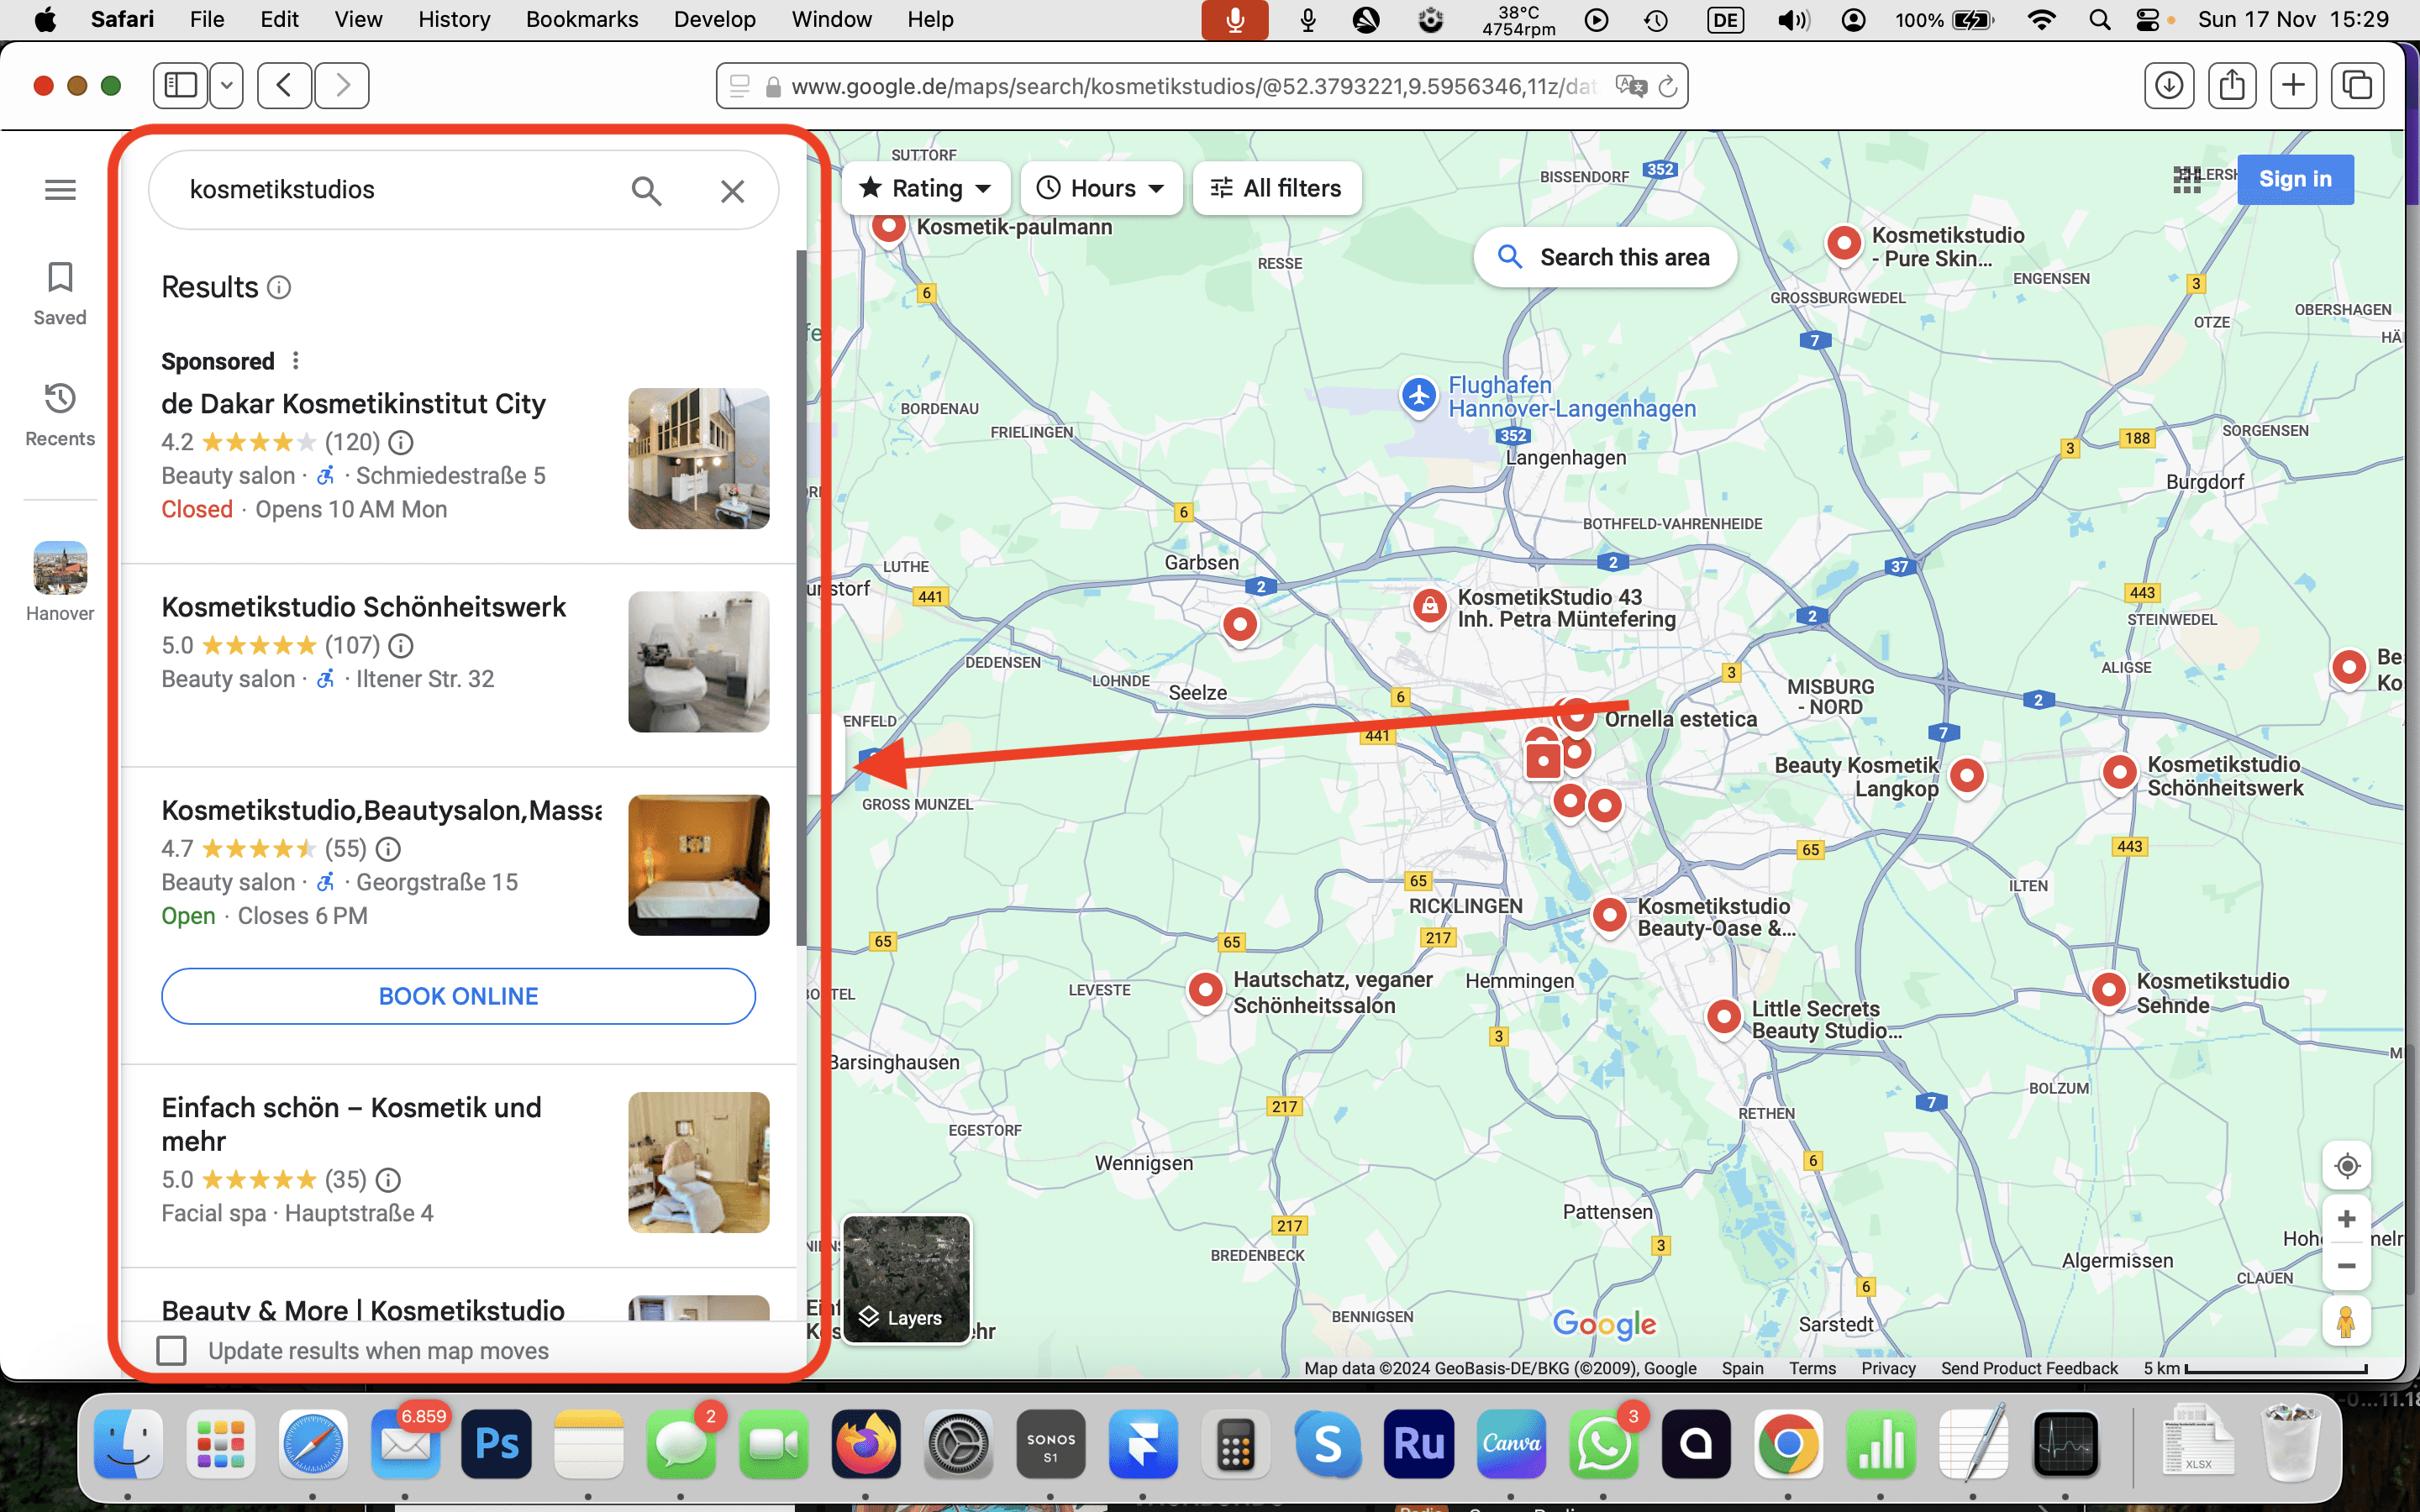The image size is (2420, 1512).
Task: Switch map using Layers toggle
Action: click(906, 1279)
